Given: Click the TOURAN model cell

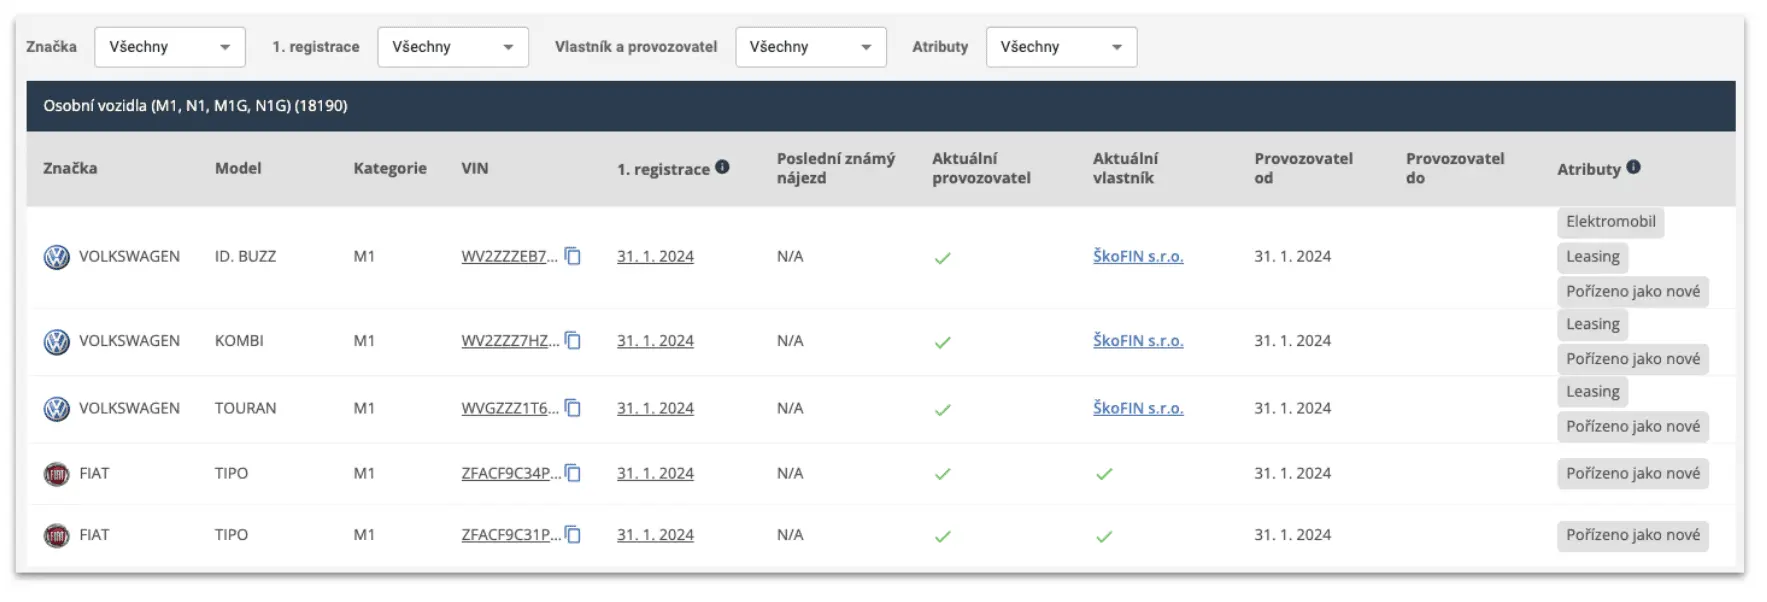Looking at the screenshot, I should (245, 408).
